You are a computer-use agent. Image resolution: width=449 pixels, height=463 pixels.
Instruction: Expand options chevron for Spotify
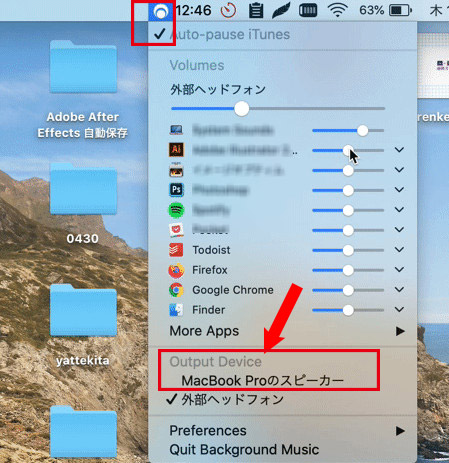tap(399, 210)
